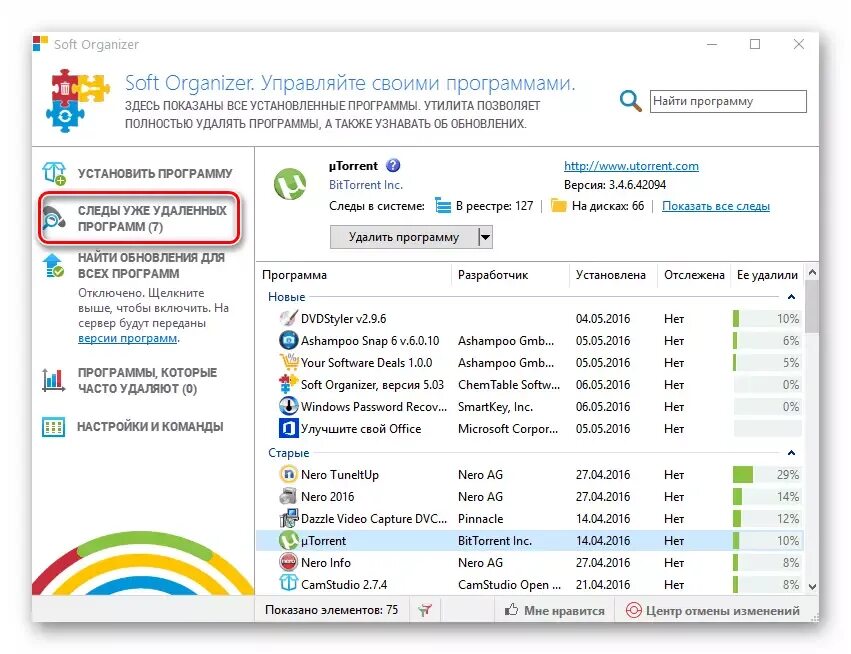The width and height of the screenshot is (851, 654).
Task: Click the BitTorrent Inc. developer link
Action: pyautogui.click(x=366, y=185)
